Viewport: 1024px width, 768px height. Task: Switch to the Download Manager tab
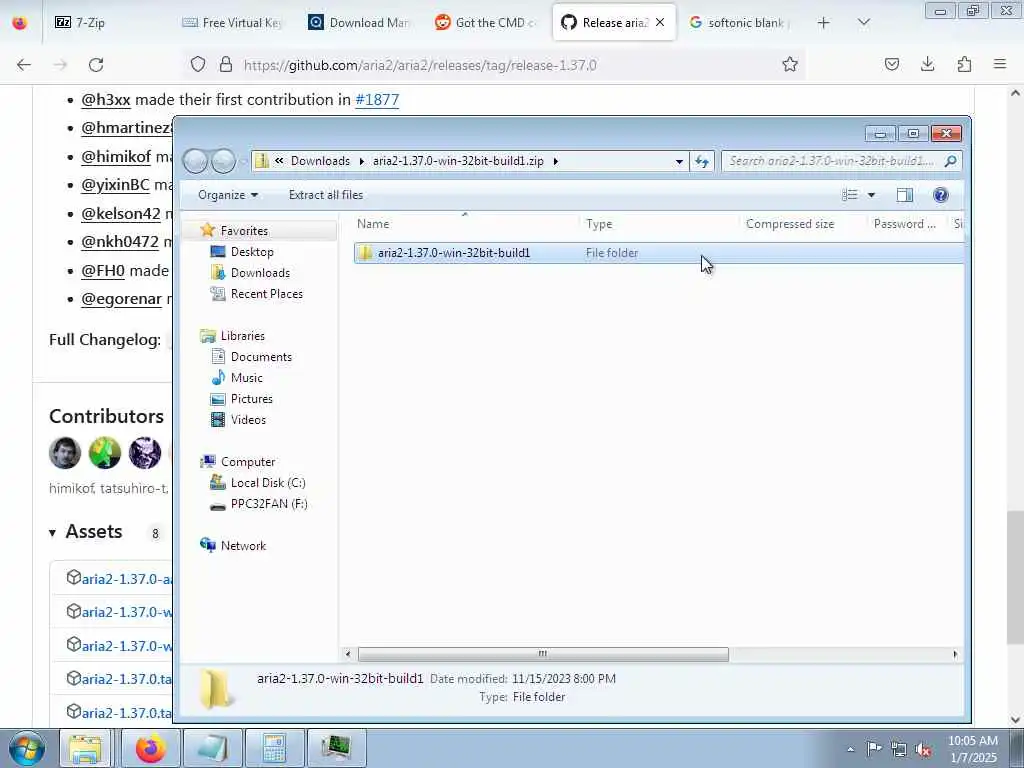360,23
